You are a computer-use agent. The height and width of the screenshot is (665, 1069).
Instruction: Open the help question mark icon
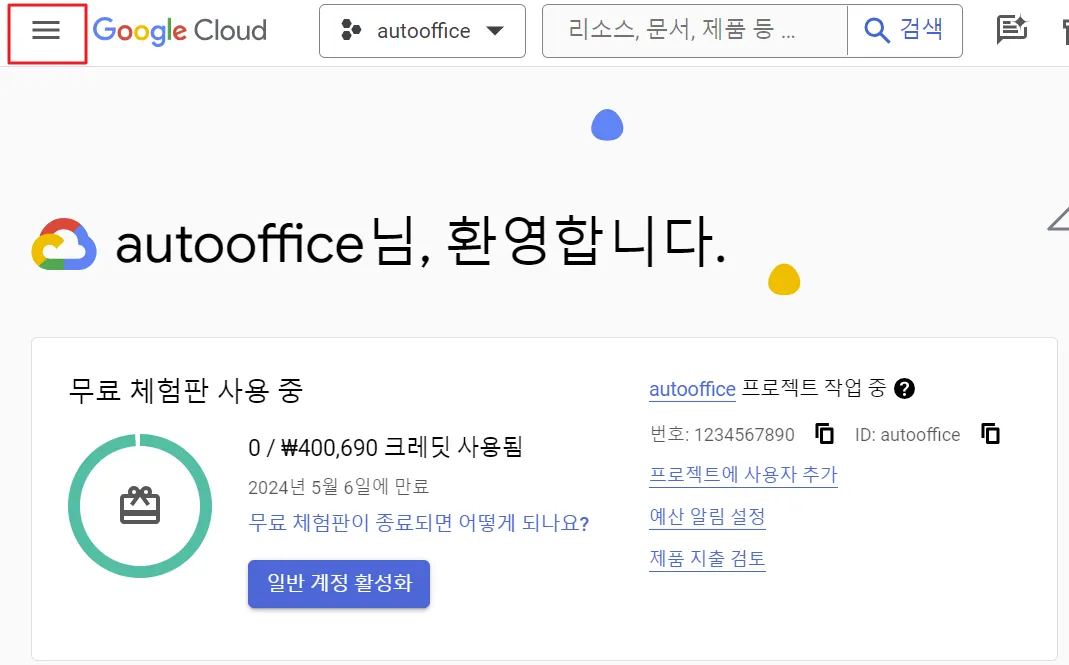(904, 389)
